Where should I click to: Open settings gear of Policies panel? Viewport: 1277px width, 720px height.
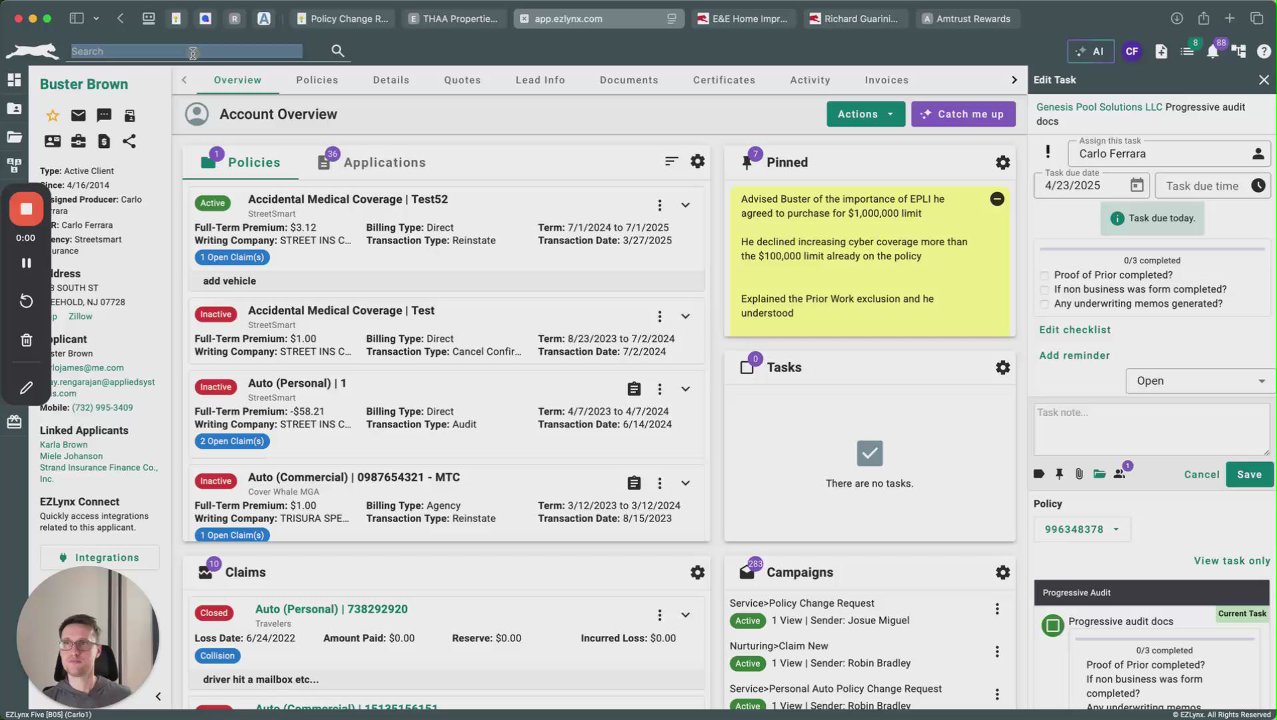click(698, 162)
